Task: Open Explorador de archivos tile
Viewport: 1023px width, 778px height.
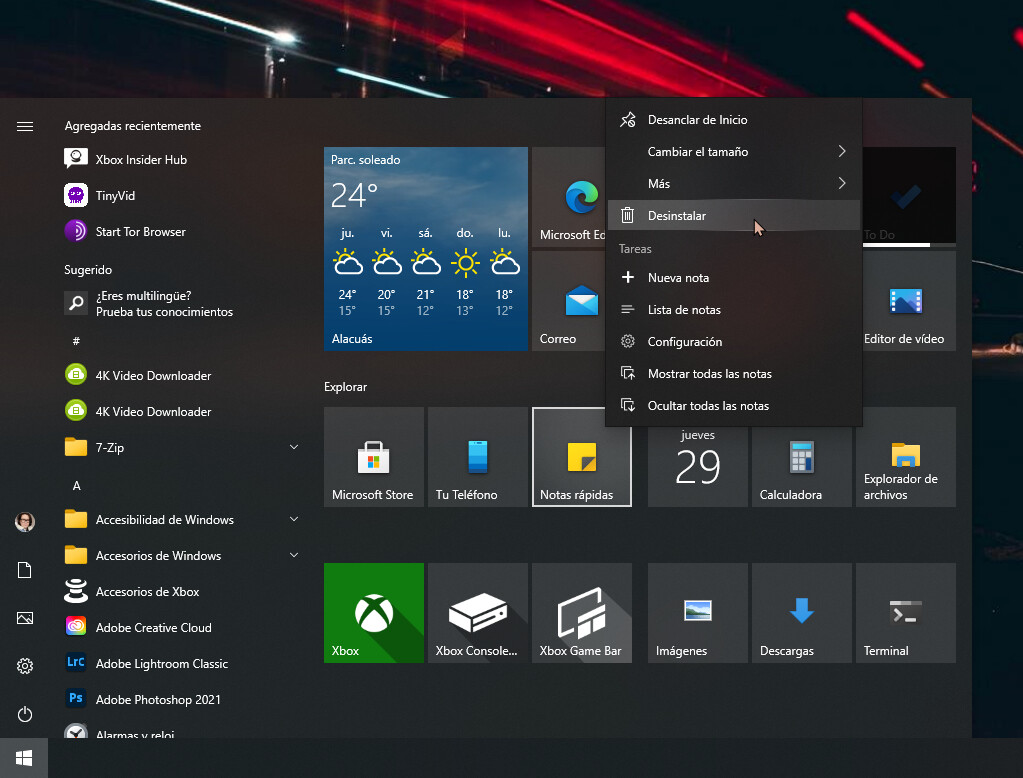Action: point(906,457)
